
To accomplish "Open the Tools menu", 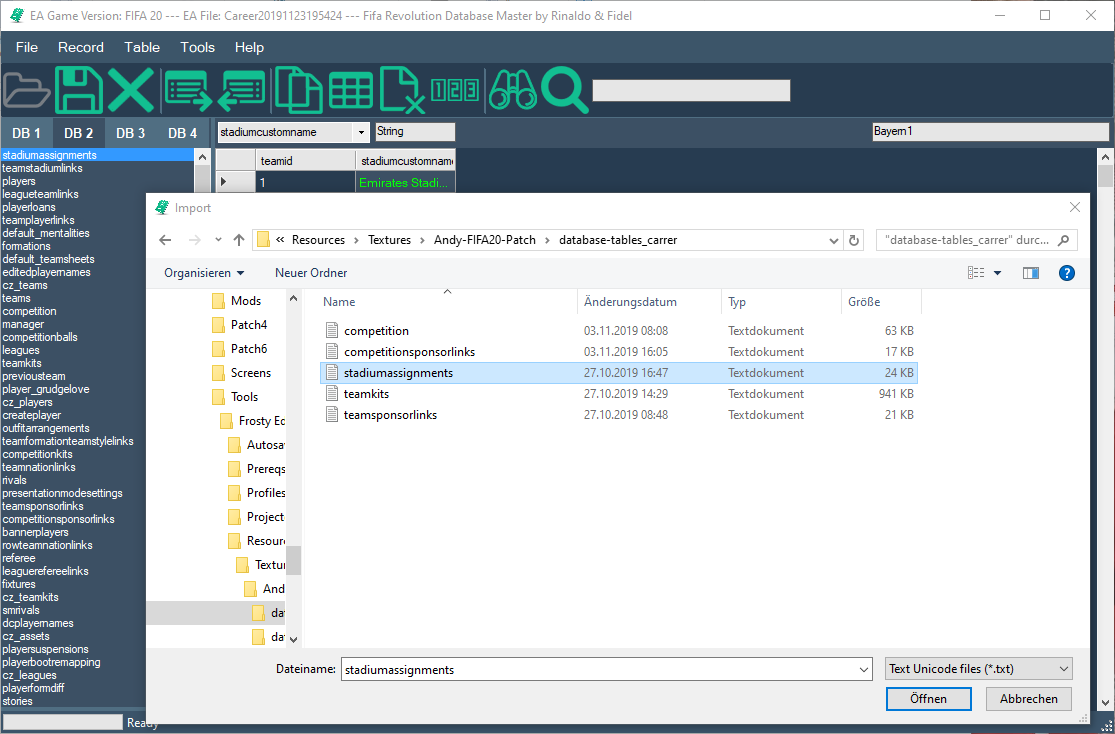I will tap(198, 47).
